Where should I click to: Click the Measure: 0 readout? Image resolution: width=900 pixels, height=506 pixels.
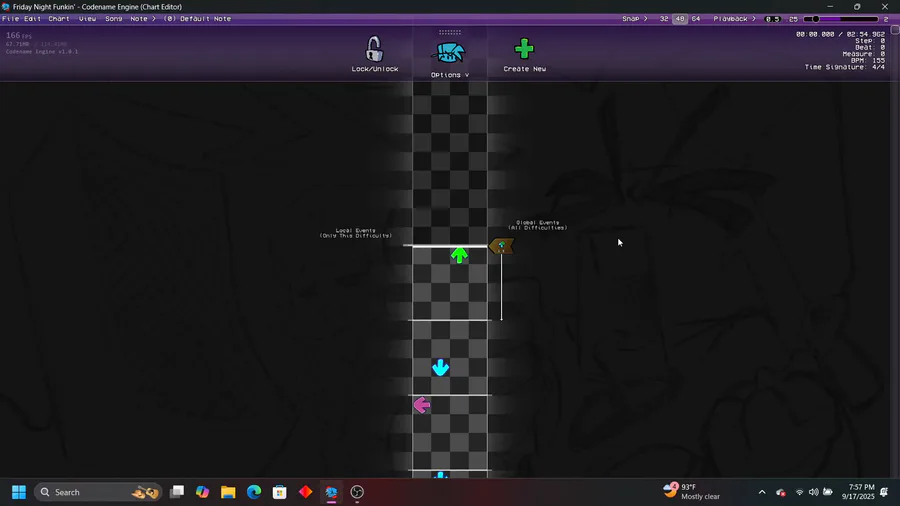click(864, 54)
